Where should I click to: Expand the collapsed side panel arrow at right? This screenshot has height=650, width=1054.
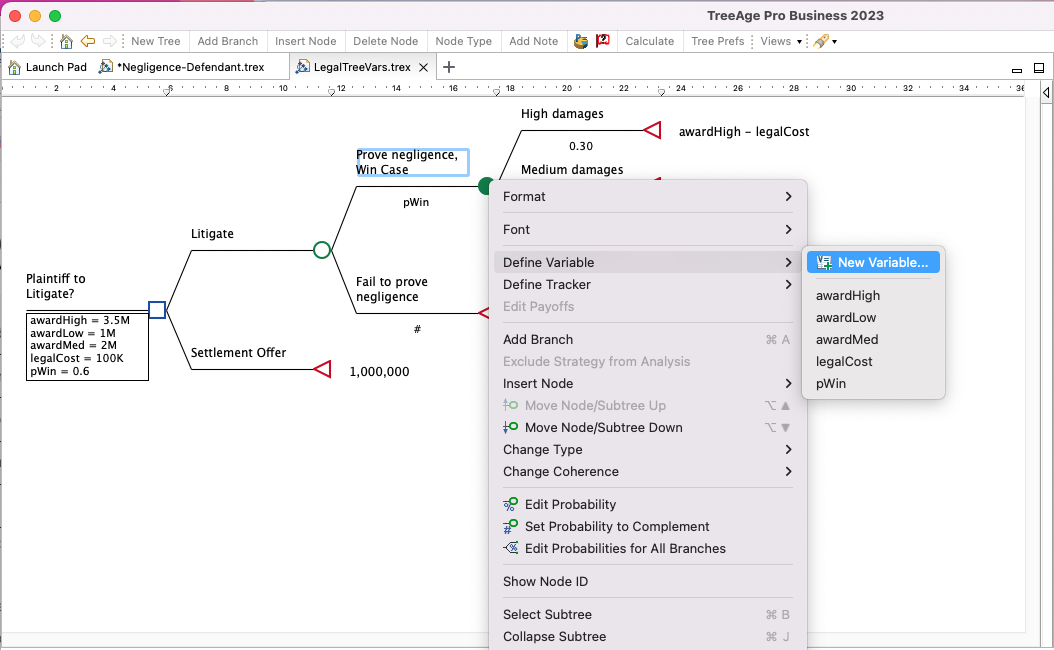1046,92
